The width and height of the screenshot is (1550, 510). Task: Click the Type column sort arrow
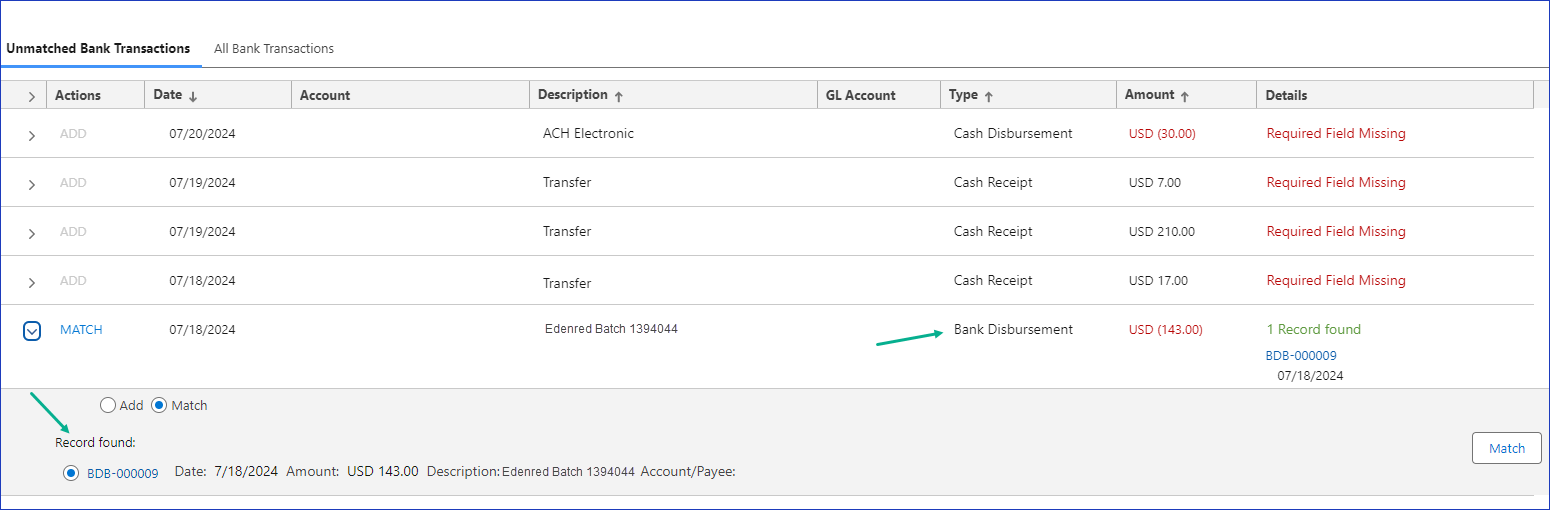[989, 96]
